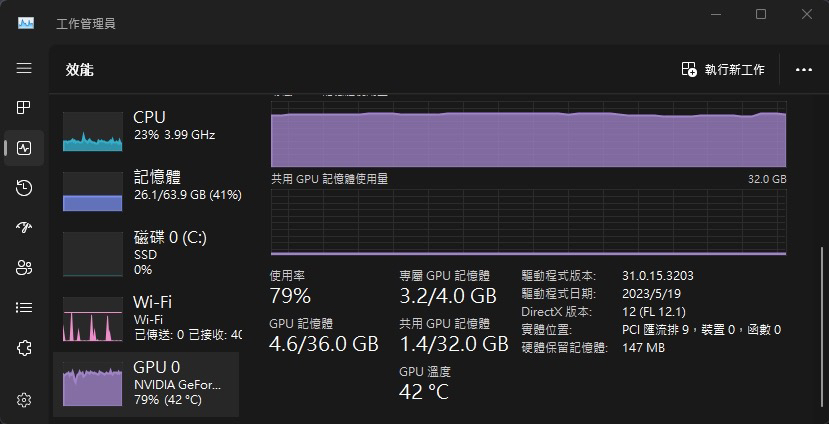Select the Wi-Fi performance item

click(x=150, y=316)
